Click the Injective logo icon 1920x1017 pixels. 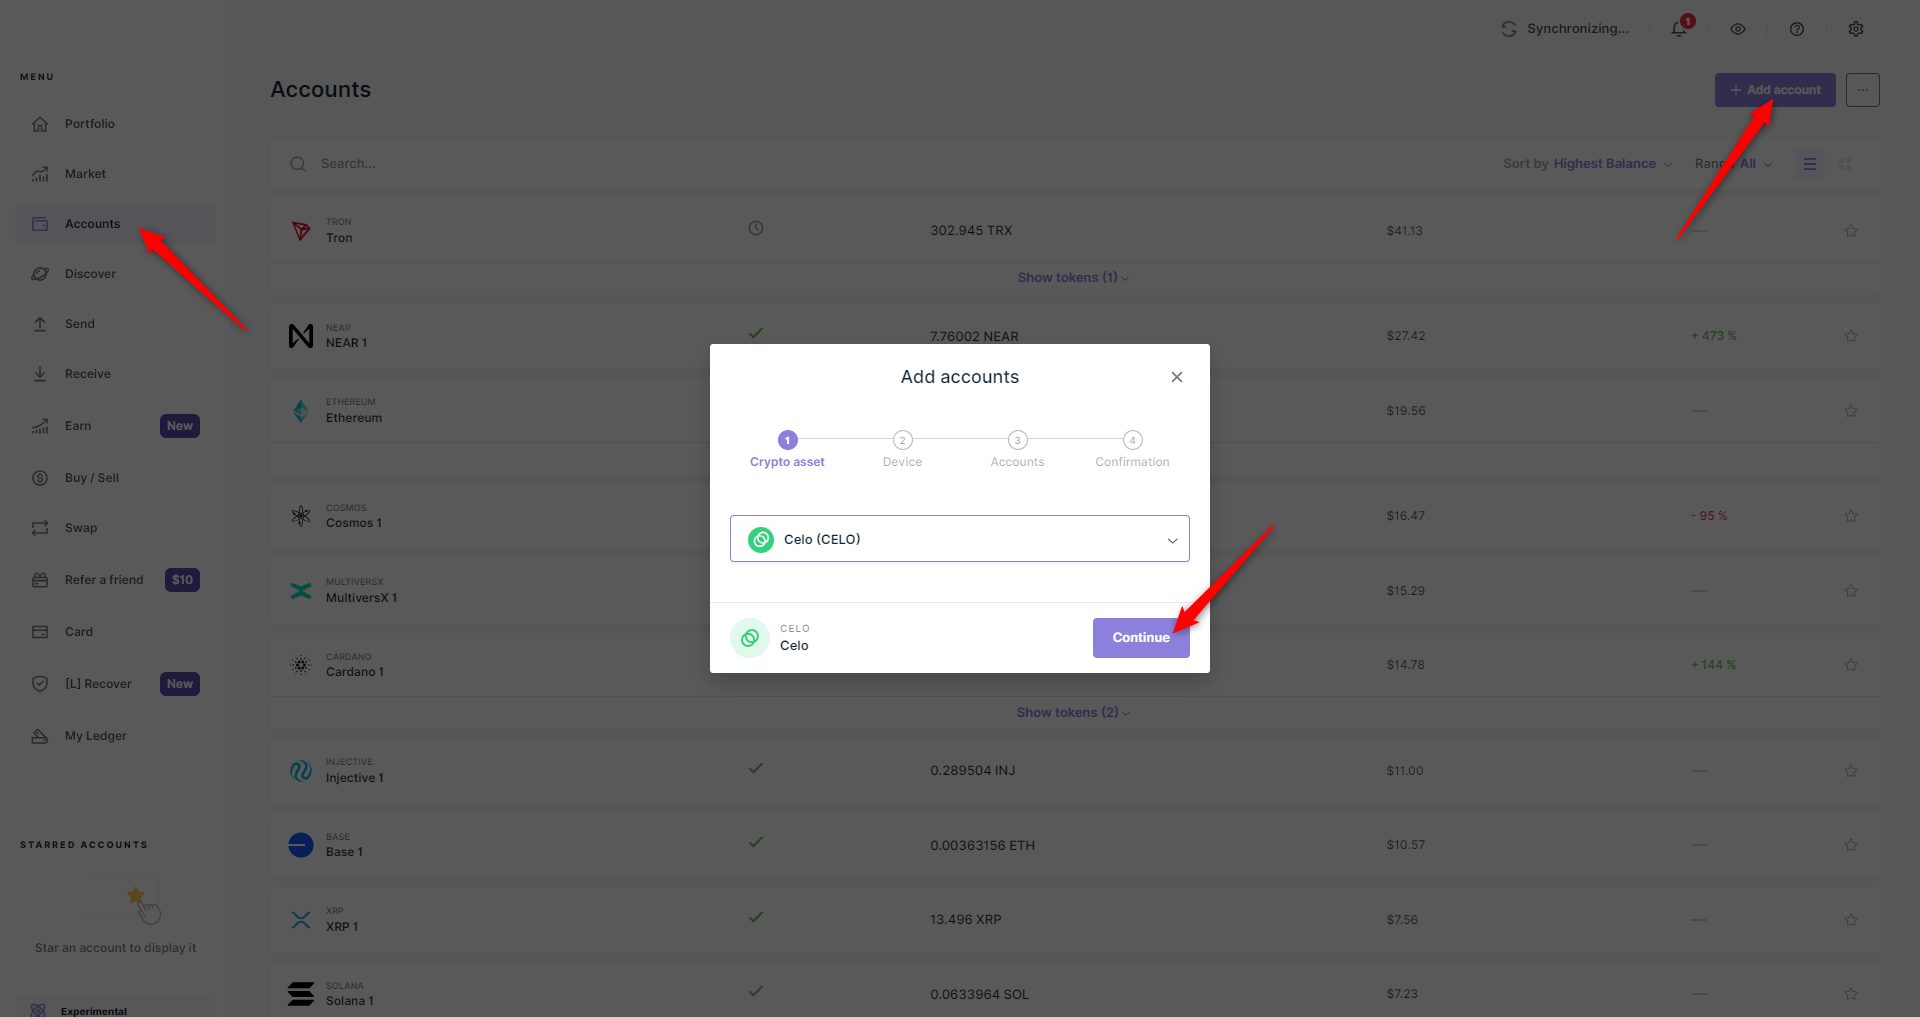click(x=301, y=771)
